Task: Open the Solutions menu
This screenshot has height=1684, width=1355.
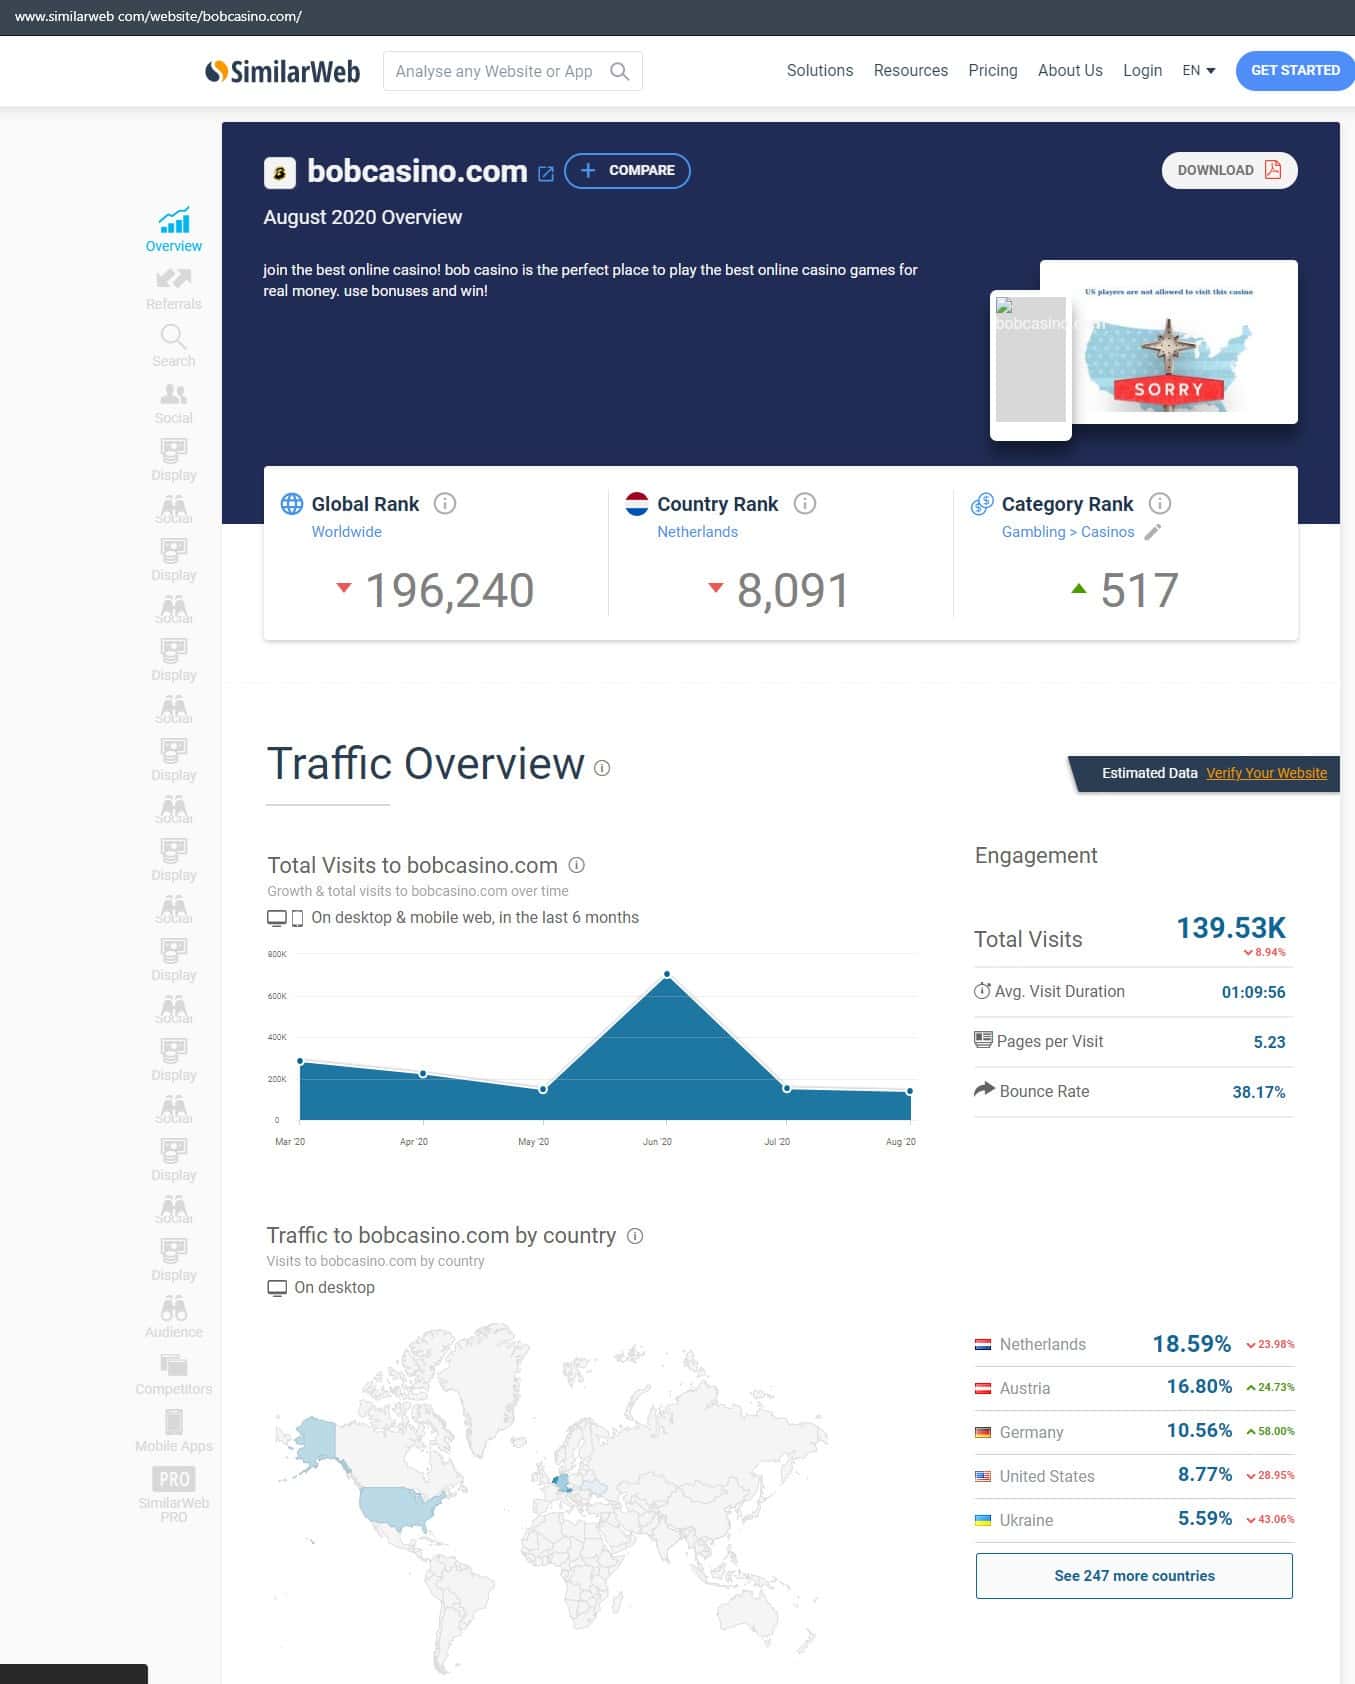Action: 820,70
